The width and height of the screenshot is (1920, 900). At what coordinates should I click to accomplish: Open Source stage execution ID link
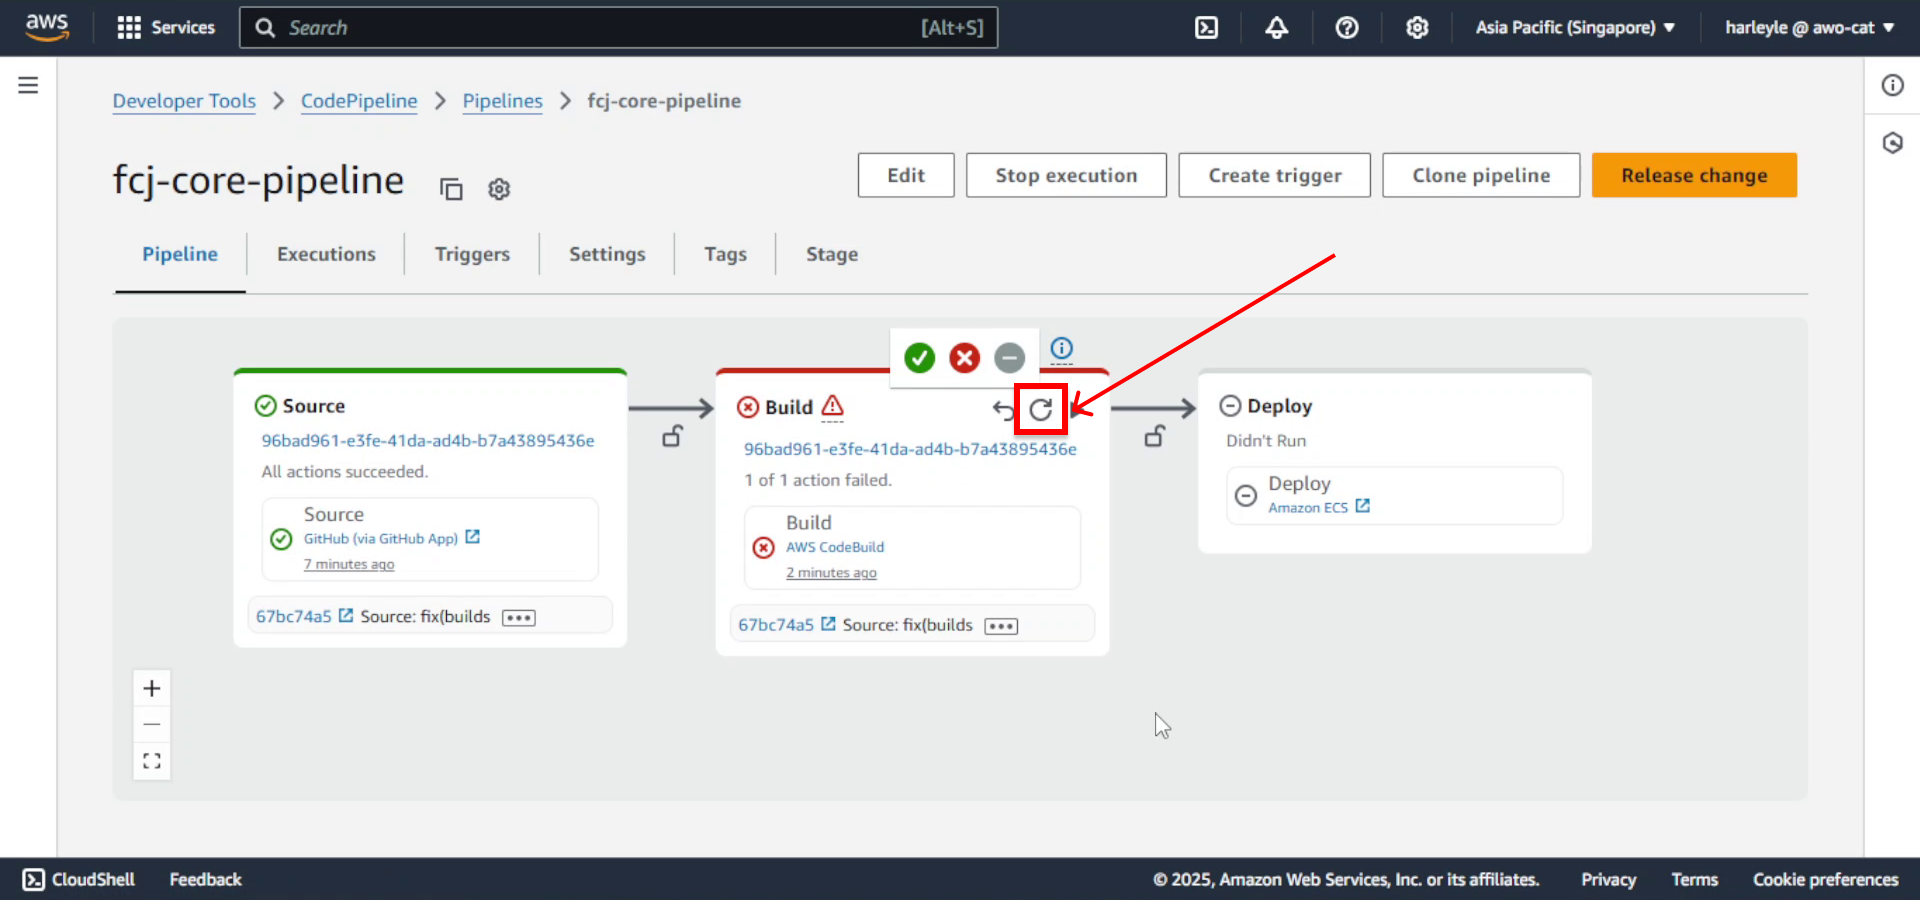[428, 441]
